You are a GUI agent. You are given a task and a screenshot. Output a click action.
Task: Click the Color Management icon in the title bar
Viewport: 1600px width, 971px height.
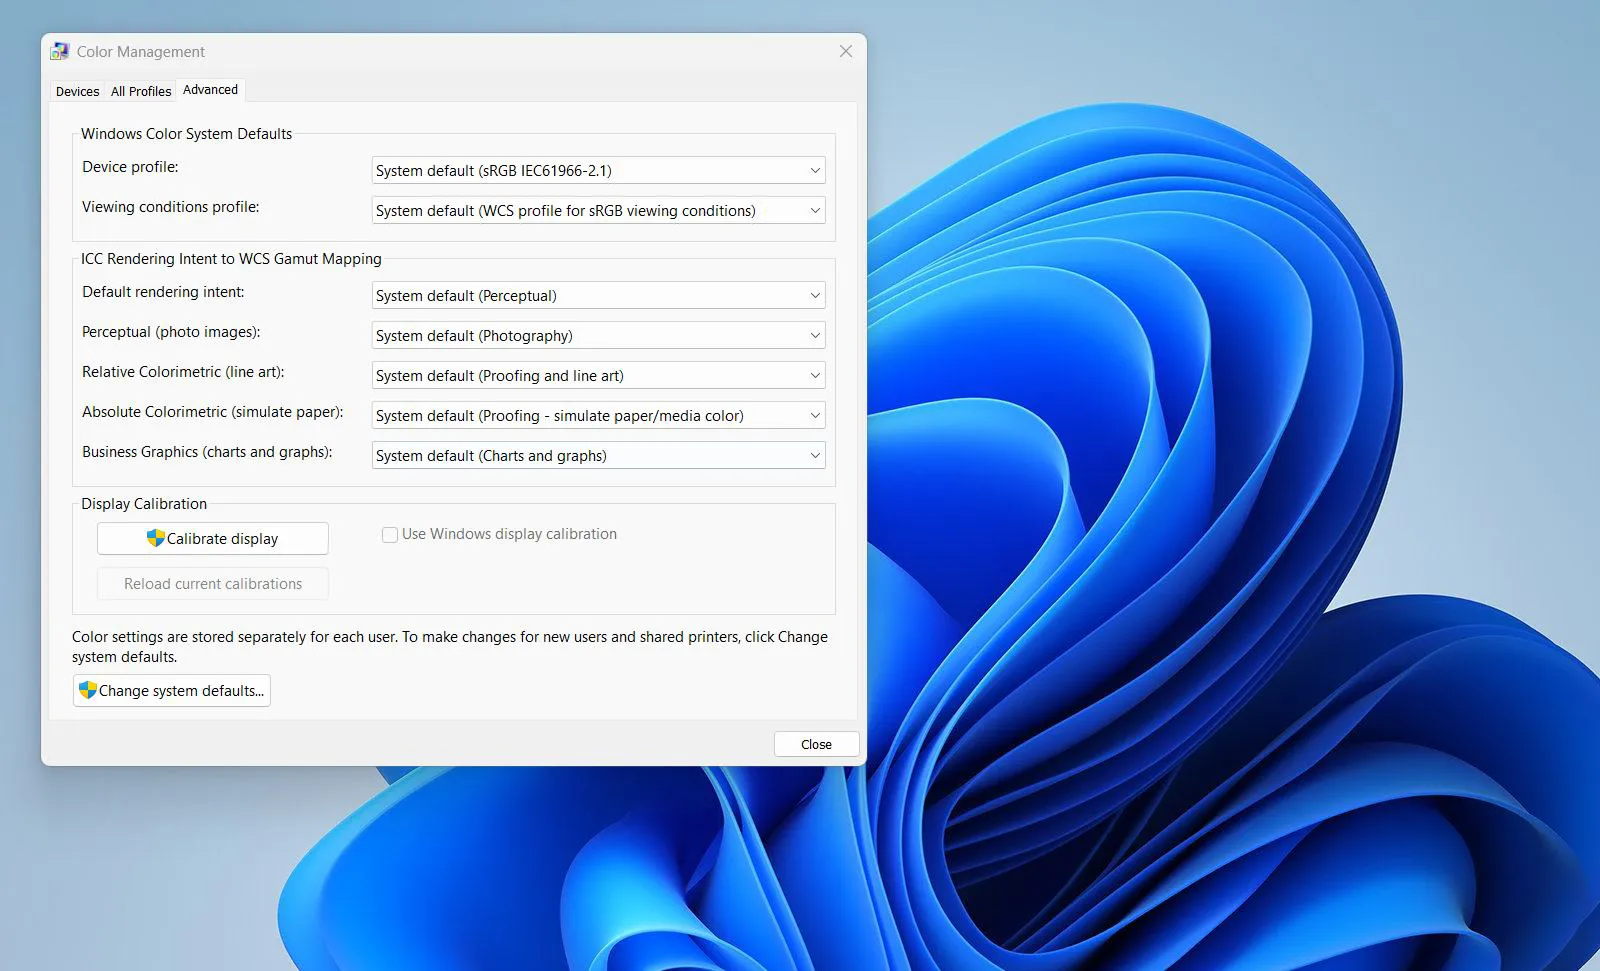point(60,50)
